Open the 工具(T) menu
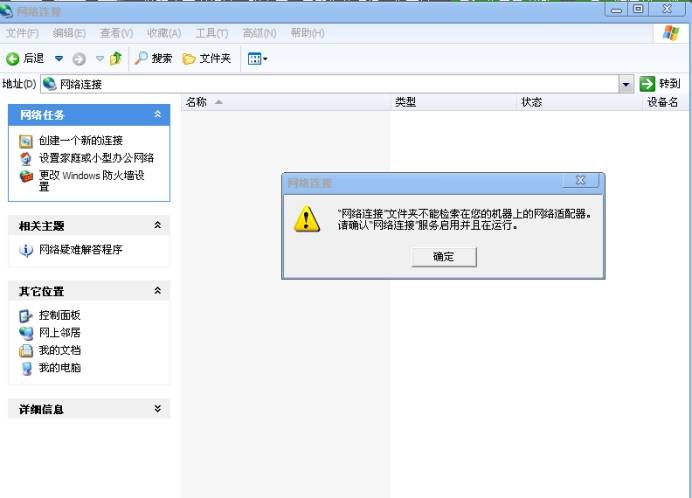 pos(212,33)
